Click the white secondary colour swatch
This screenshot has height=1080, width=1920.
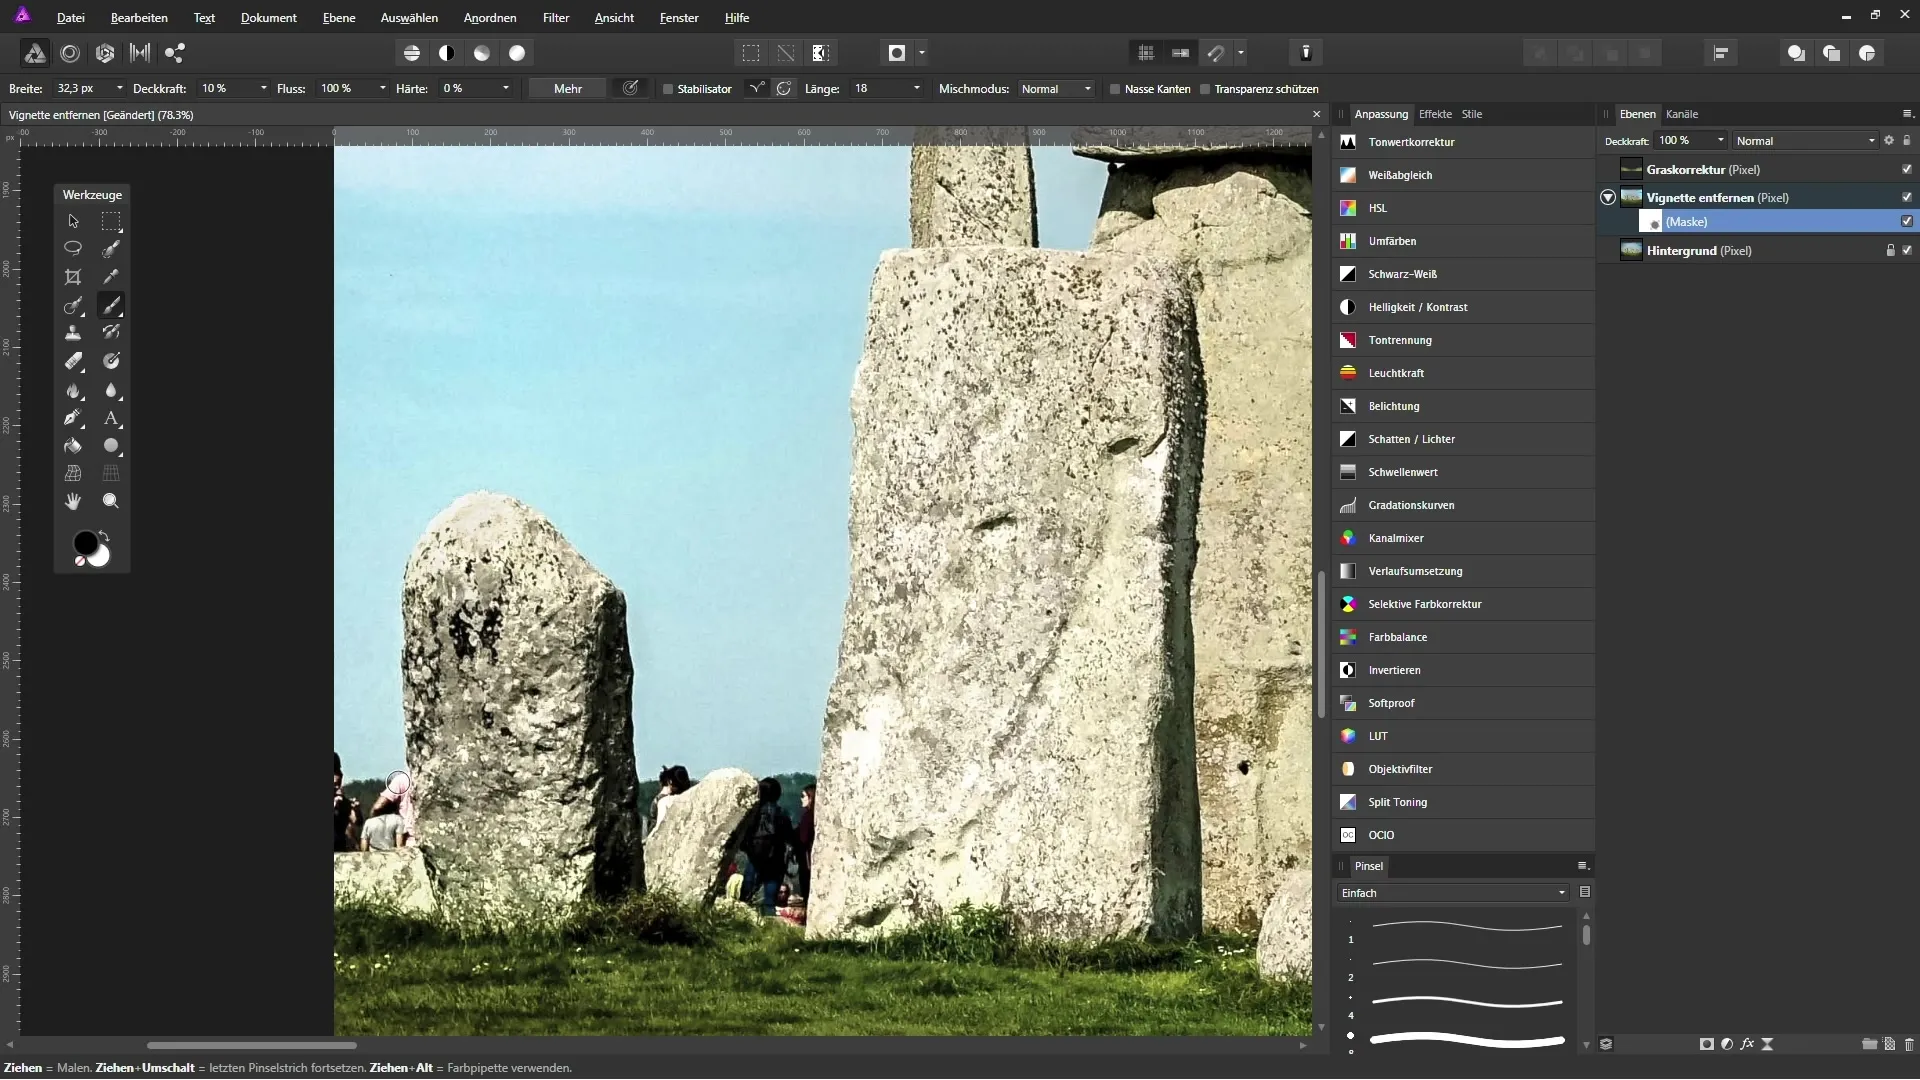point(101,558)
